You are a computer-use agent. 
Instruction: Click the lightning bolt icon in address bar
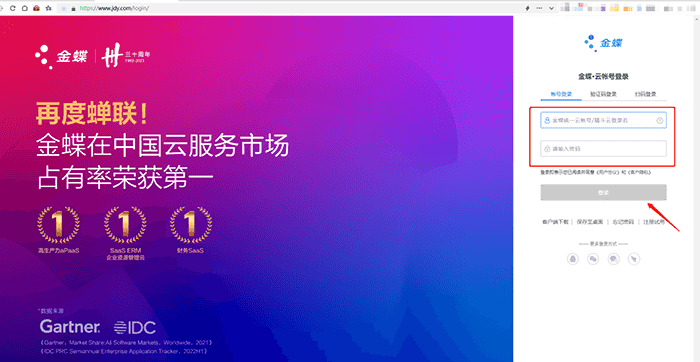point(527,8)
